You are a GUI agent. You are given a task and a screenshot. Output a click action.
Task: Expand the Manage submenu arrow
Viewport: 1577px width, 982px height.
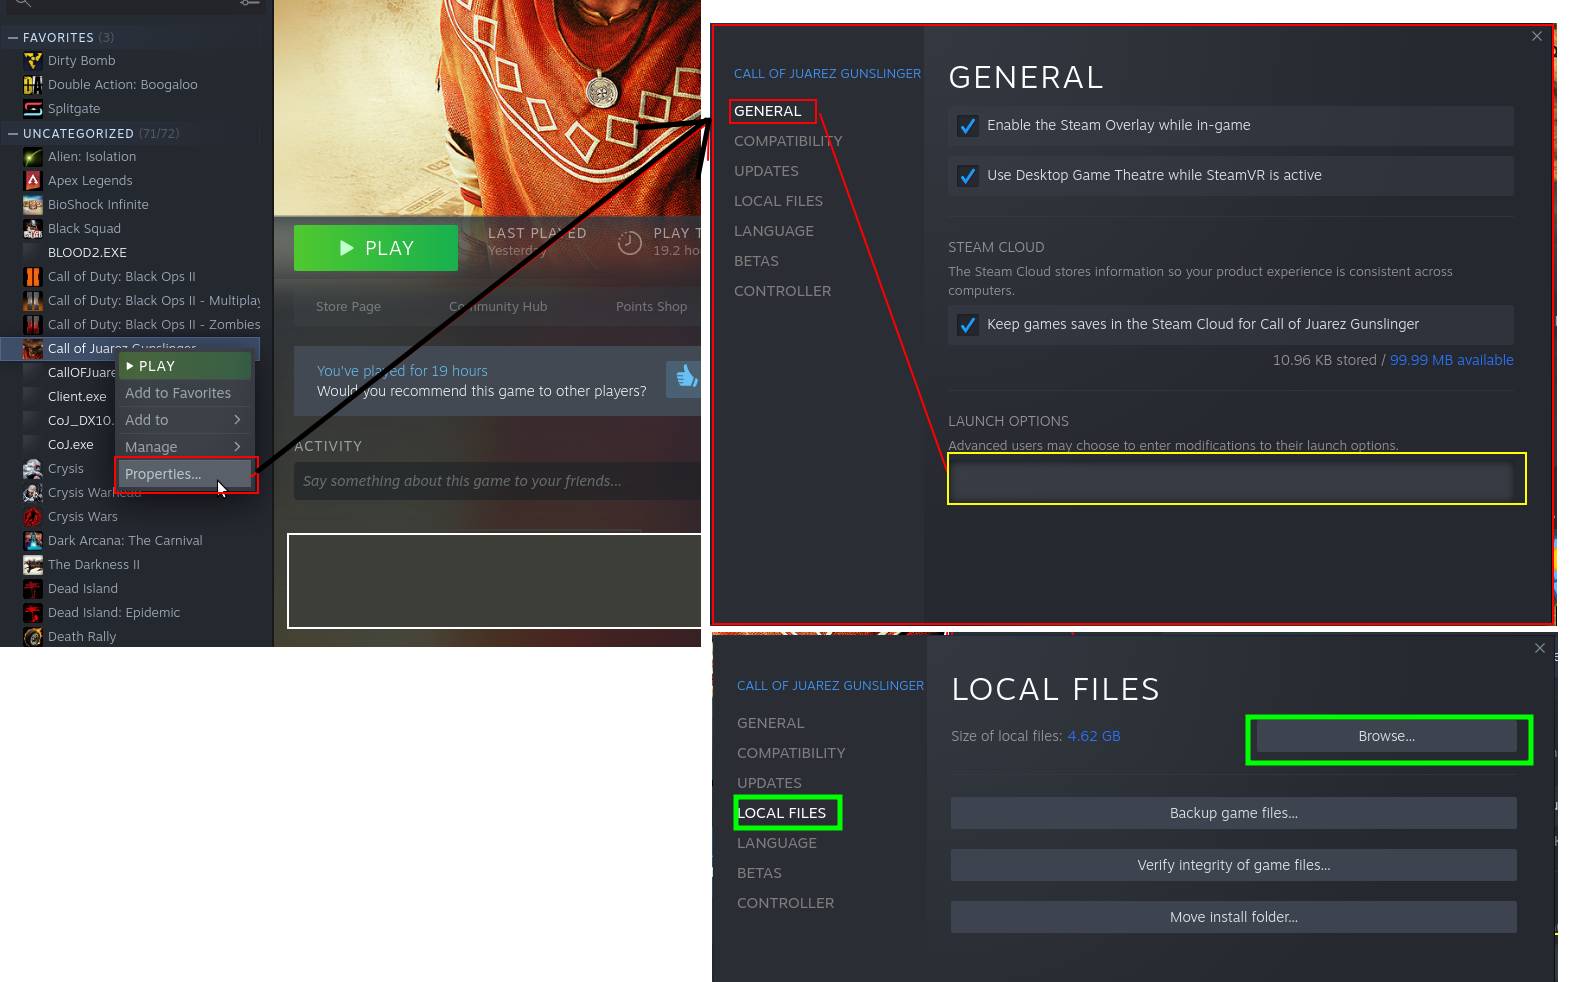pyautogui.click(x=237, y=447)
